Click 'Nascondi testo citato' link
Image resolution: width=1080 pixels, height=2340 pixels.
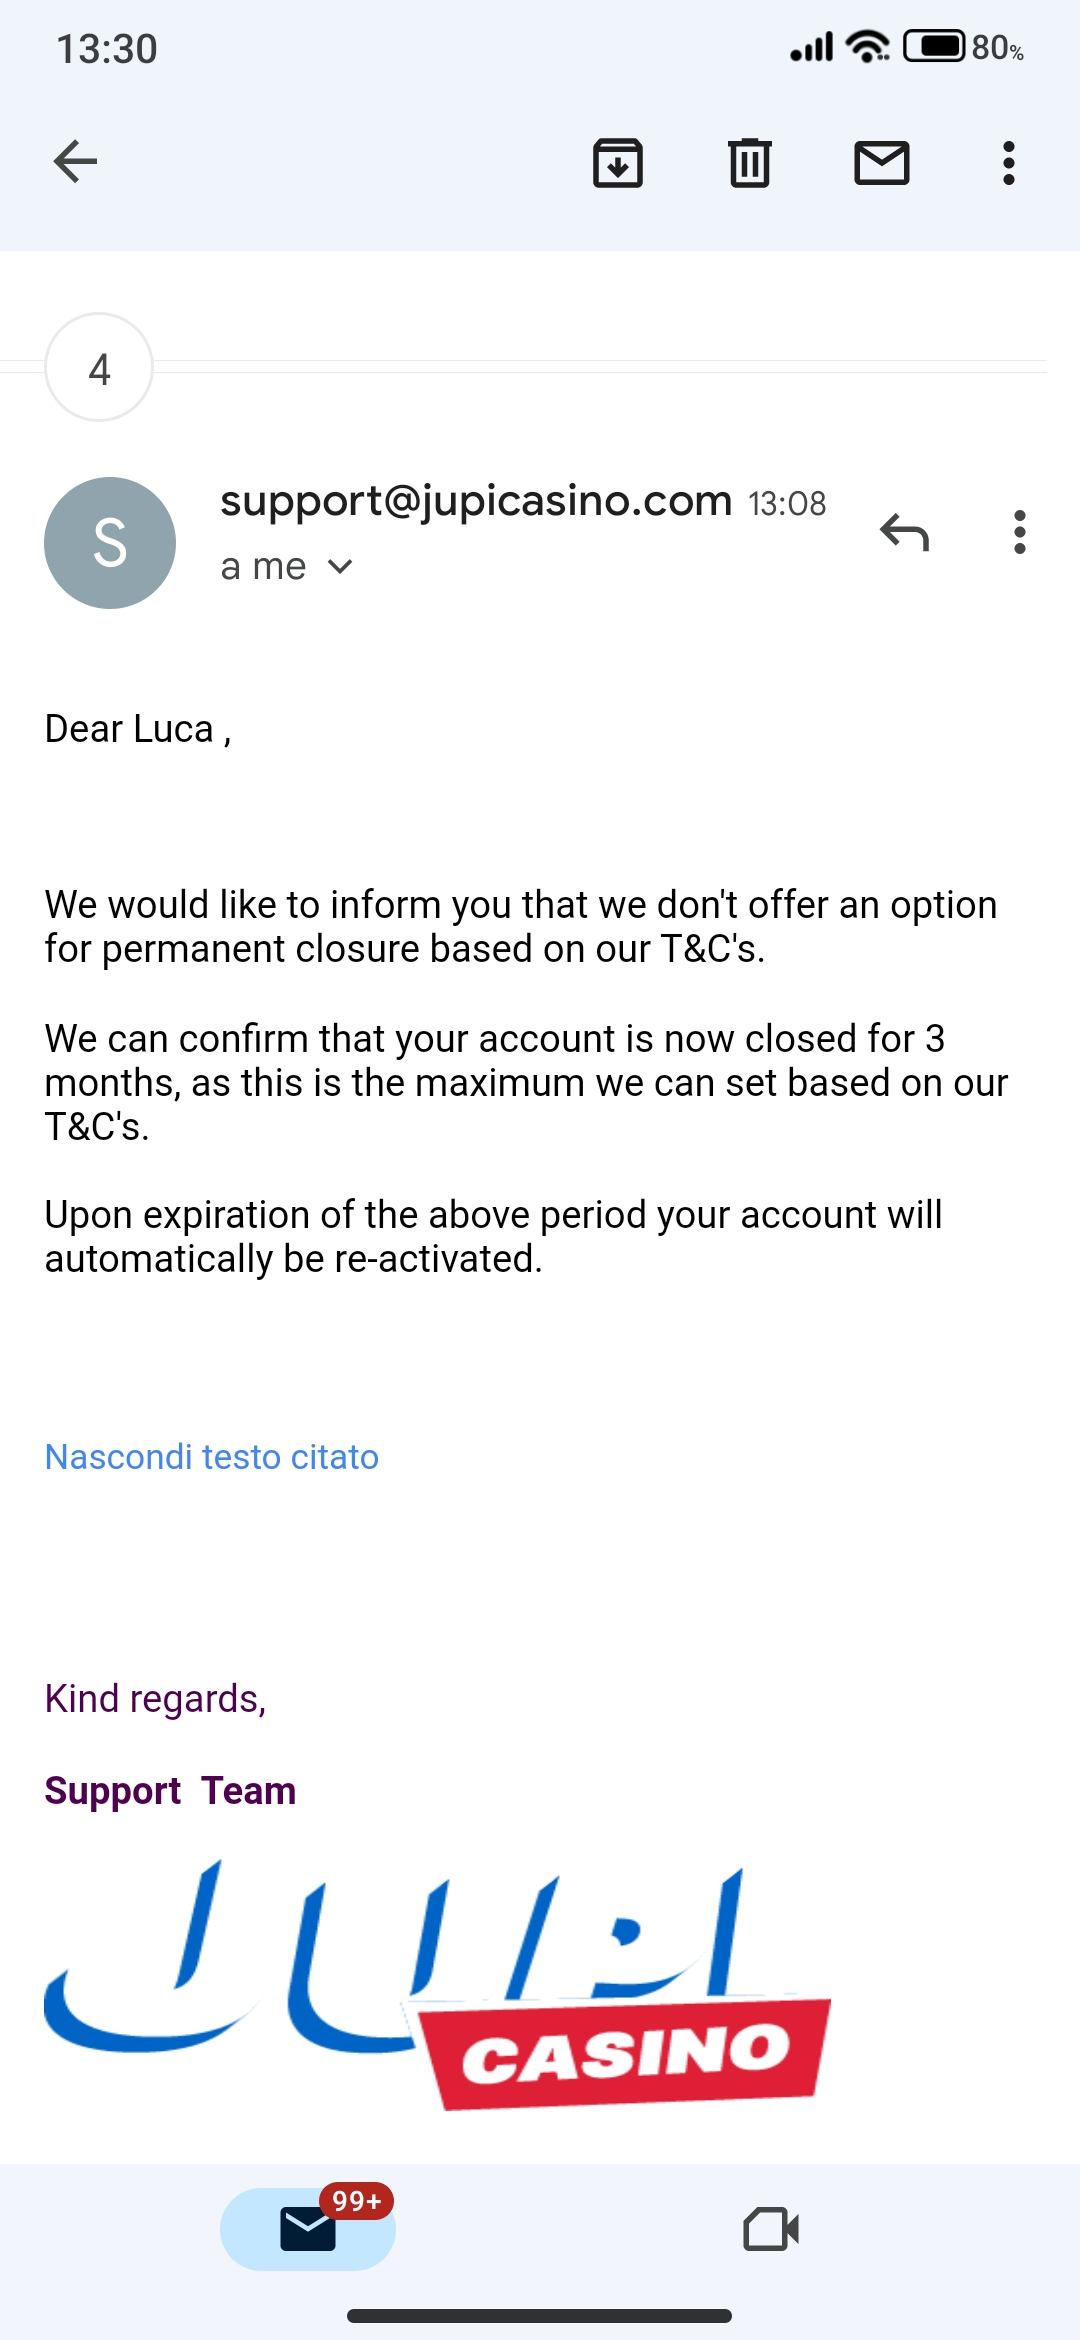(212, 1457)
